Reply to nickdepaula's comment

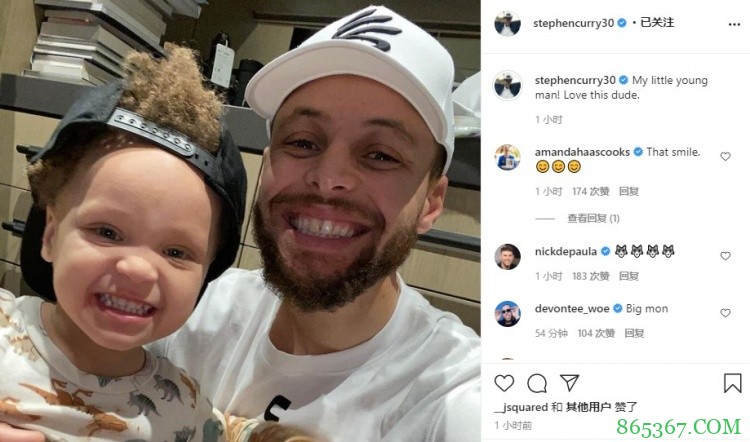click(x=629, y=276)
